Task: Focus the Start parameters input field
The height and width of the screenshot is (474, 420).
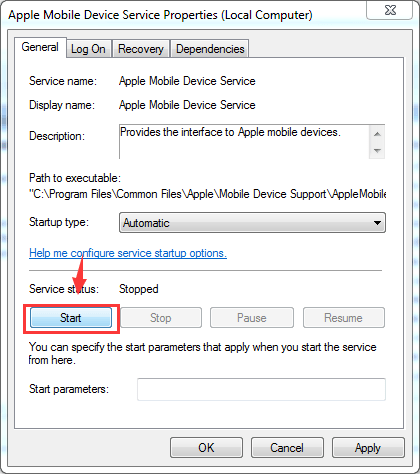Action: (261, 389)
